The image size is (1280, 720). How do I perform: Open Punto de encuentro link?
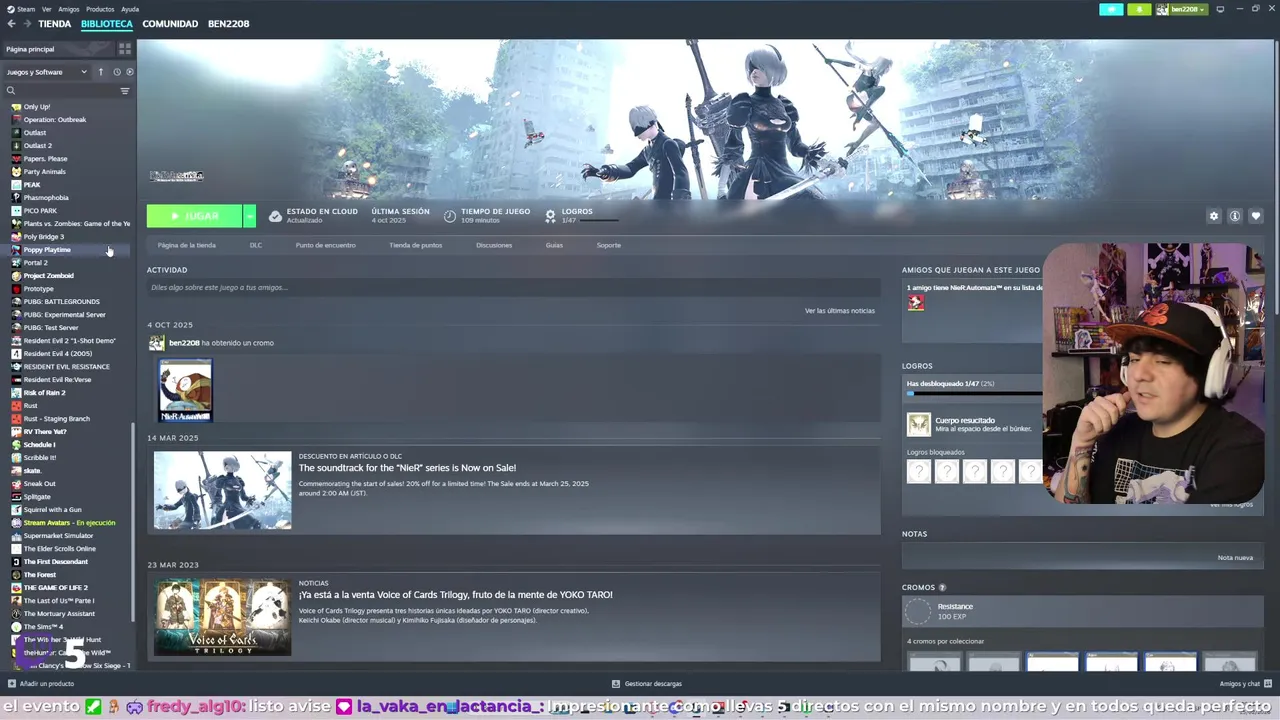325,245
